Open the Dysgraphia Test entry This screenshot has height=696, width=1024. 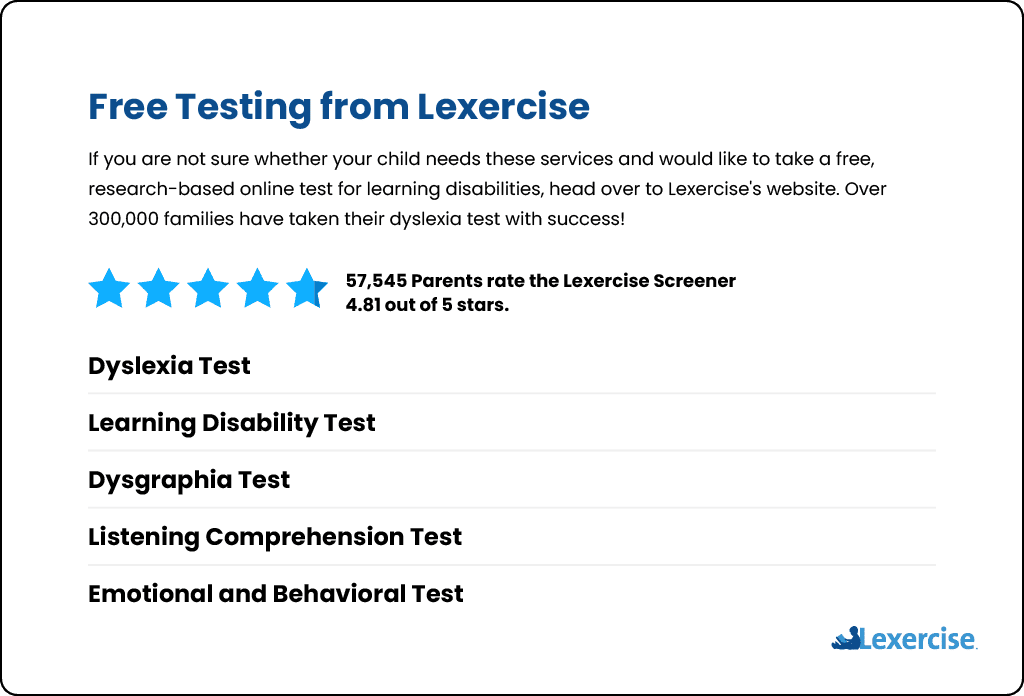189,480
